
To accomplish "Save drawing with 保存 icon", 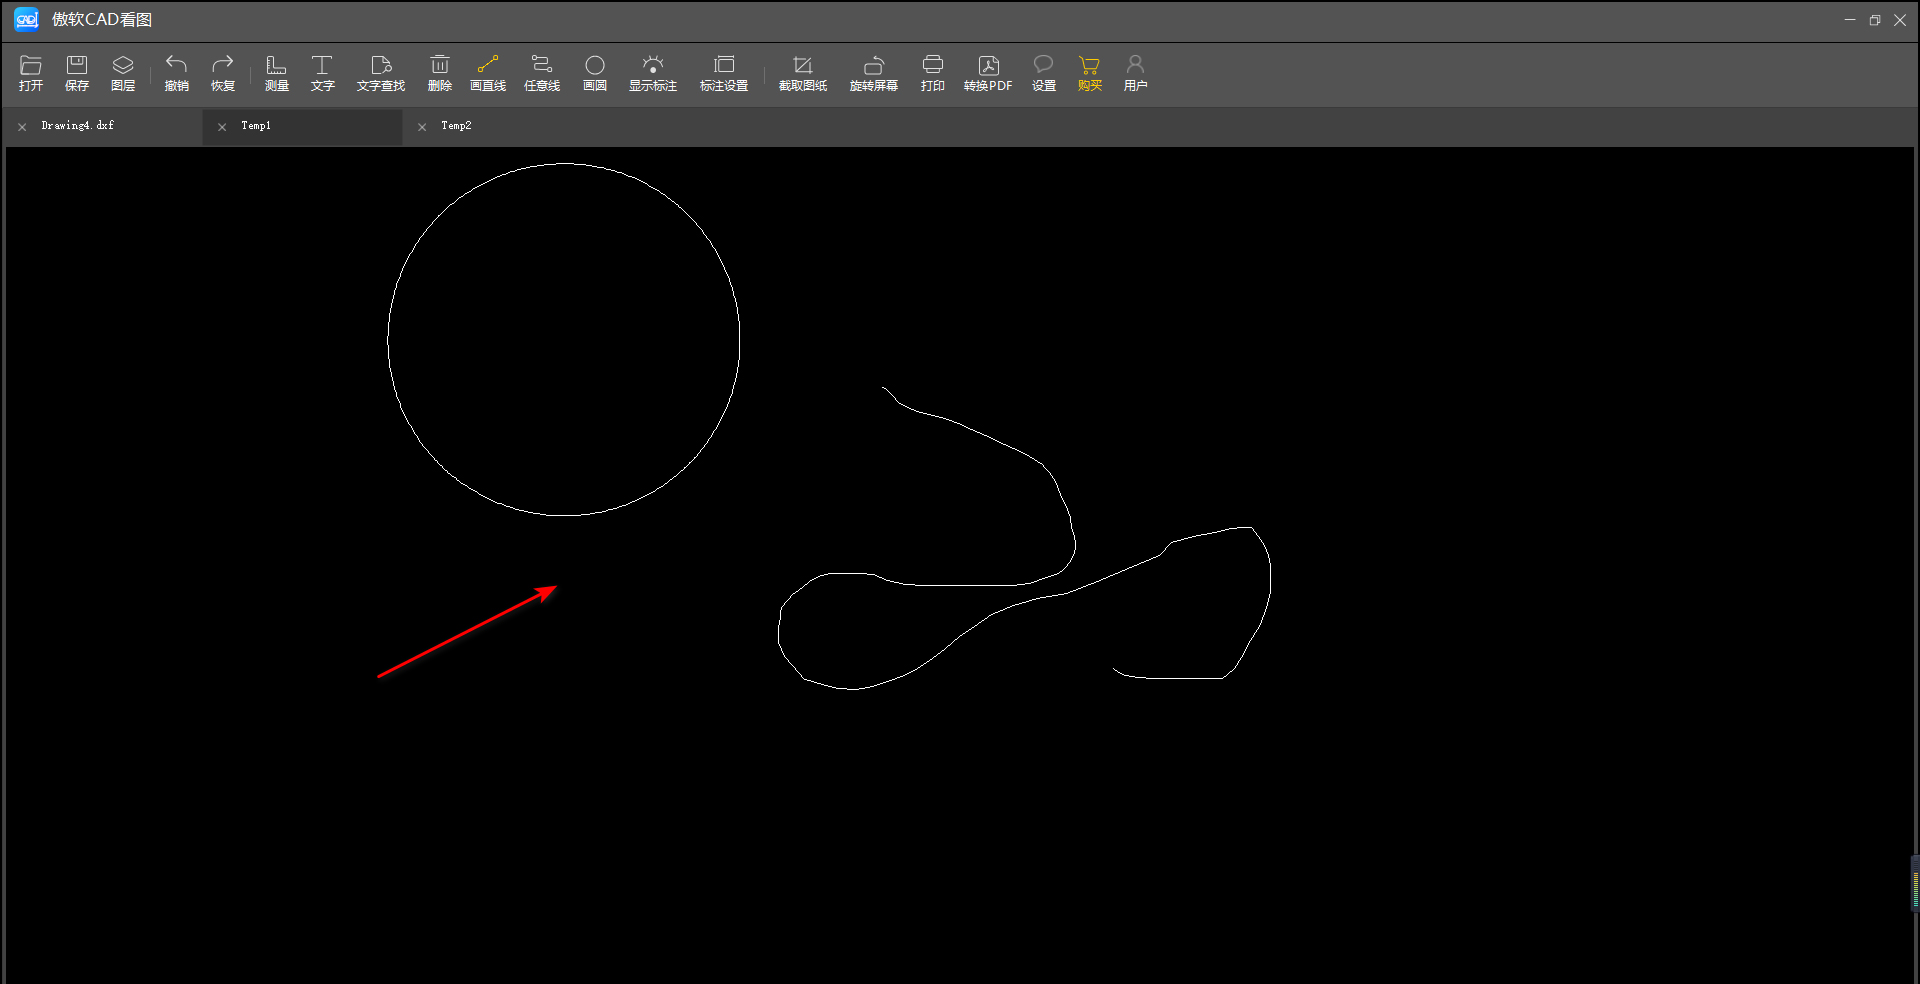I will [x=77, y=73].
